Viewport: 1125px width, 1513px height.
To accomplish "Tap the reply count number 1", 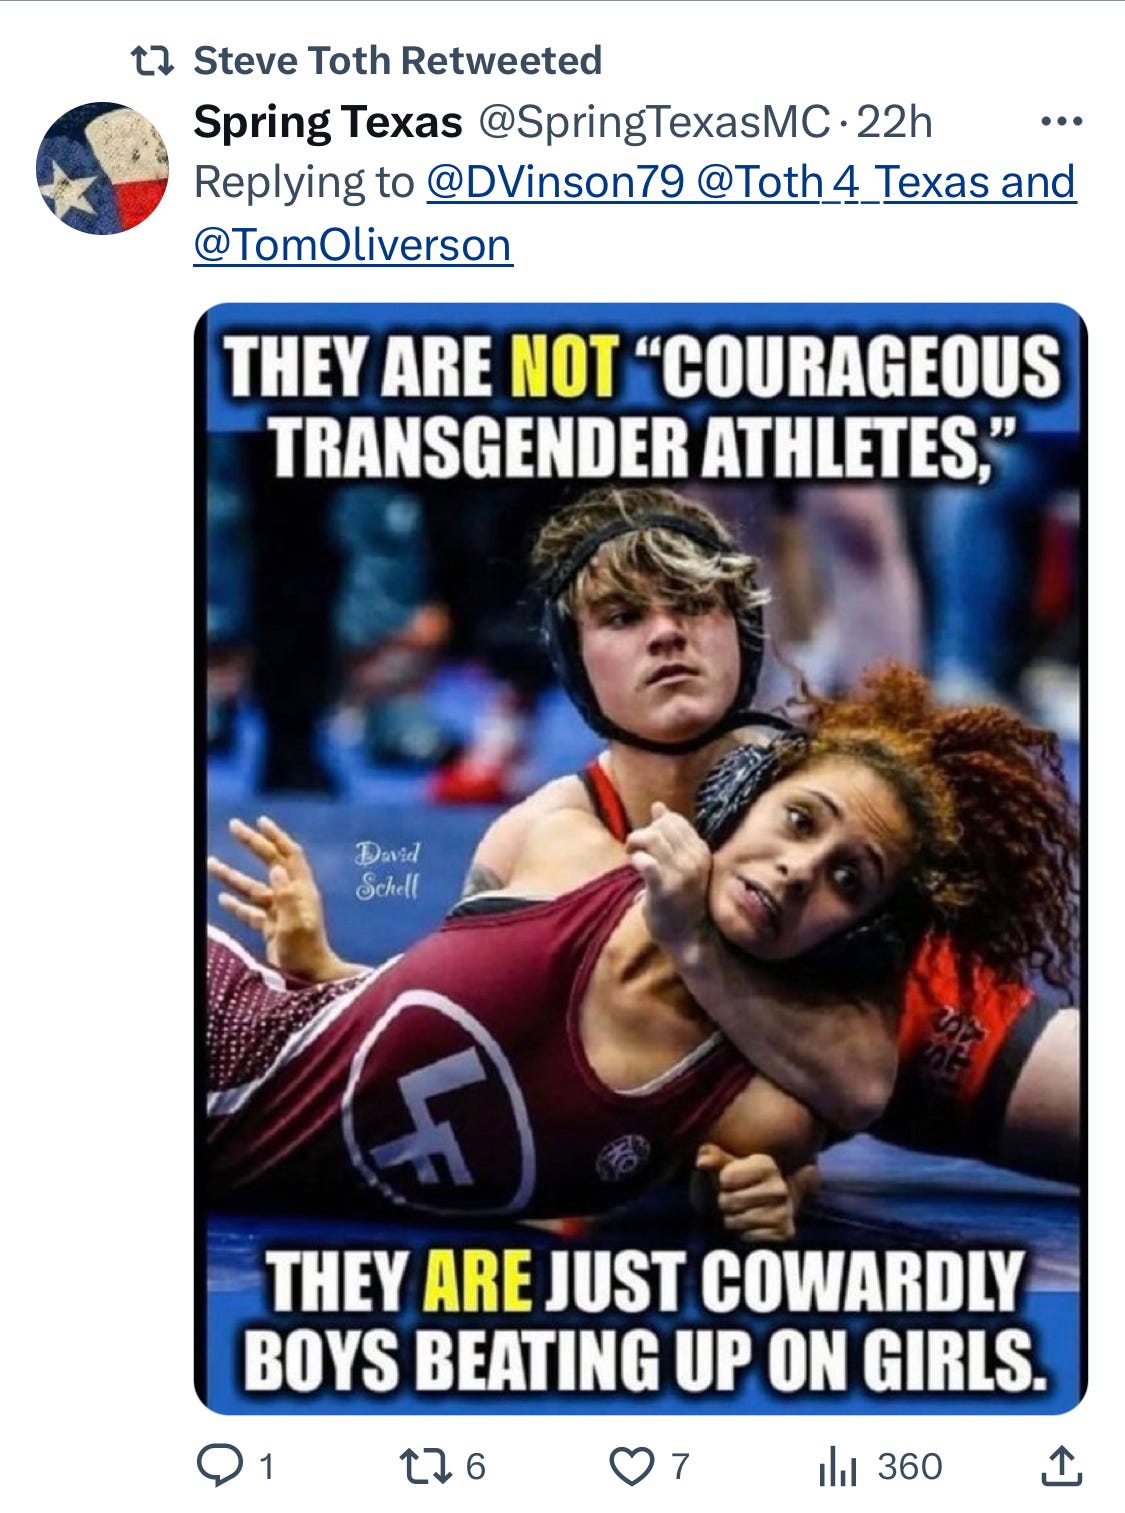I will [x=266, y=1467].
